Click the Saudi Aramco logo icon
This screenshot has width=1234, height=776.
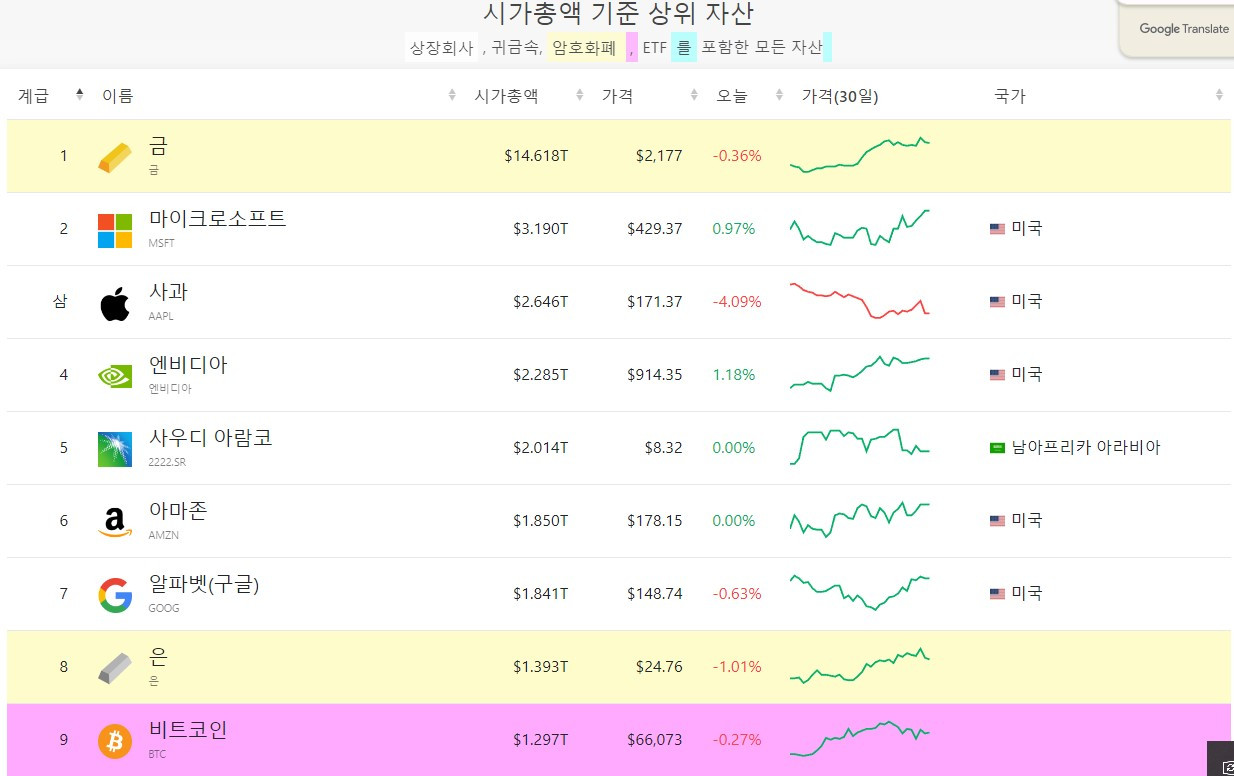[115, 449]
